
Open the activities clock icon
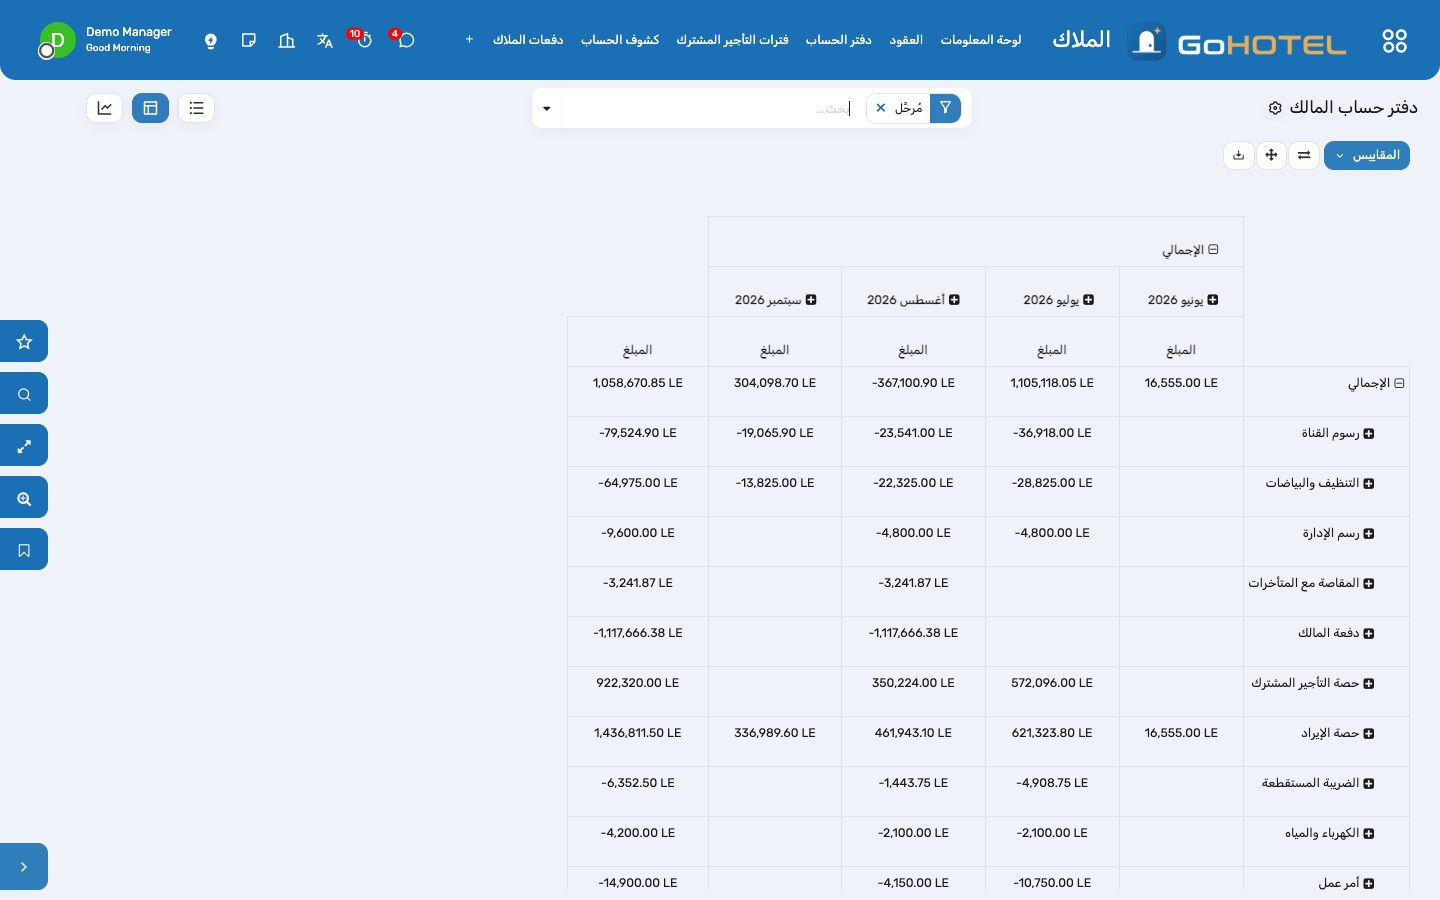(364, 40)
